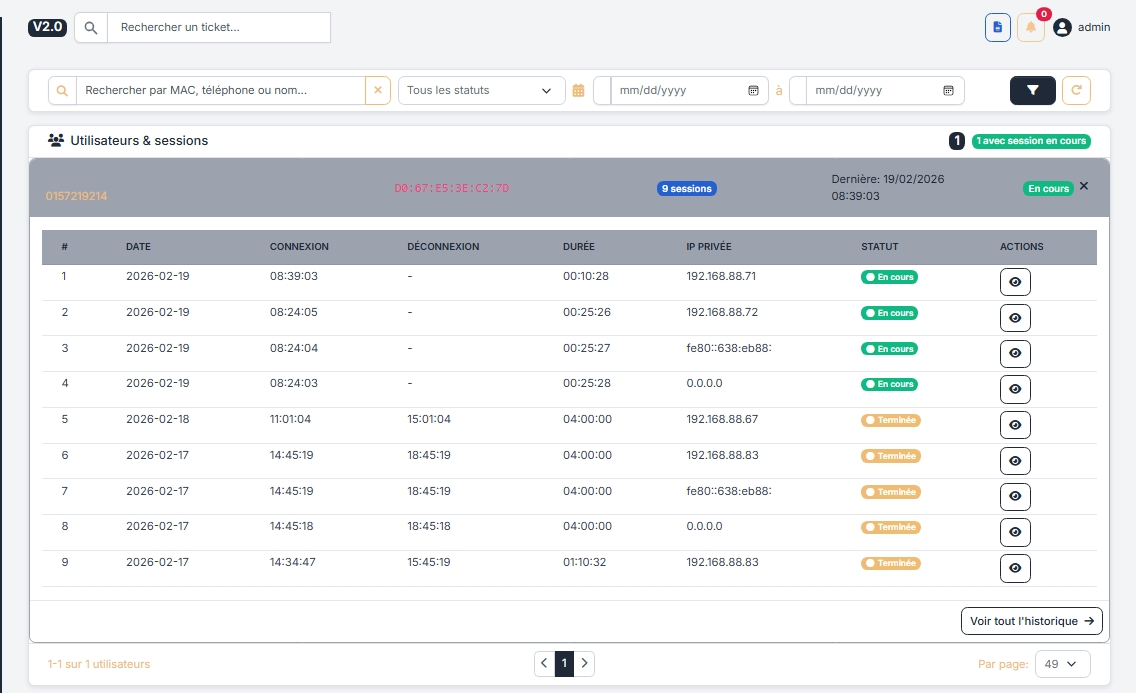Go to next page arrow
Screen dimensions: 1136x693
tap(585, 663)
